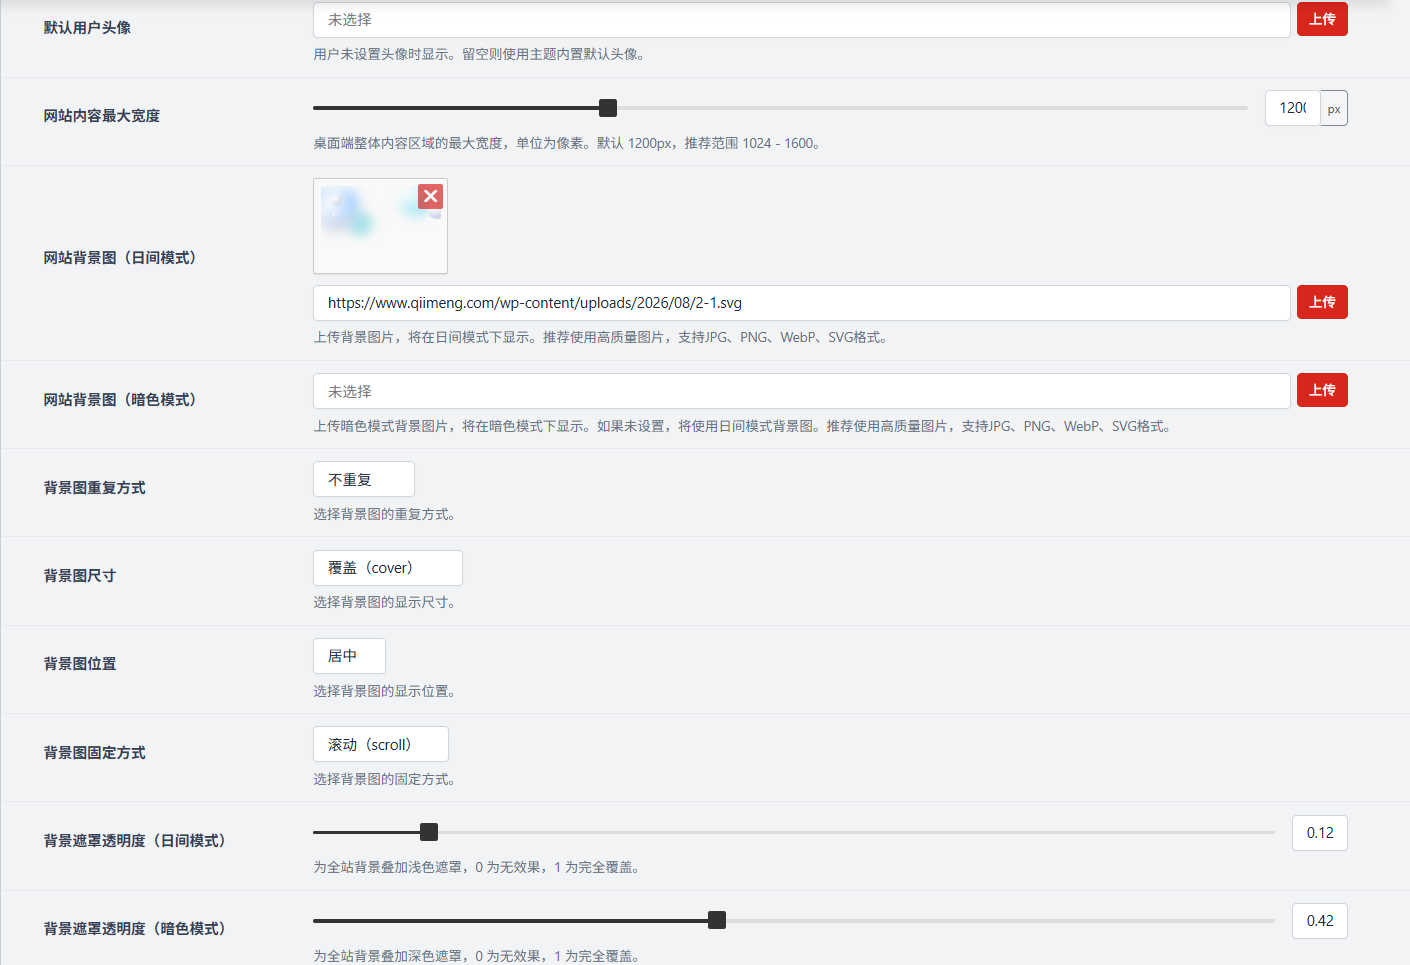1410x965 pixels.
Task: Focus the 网站背景图（暗色模式）input field
Action: tap(801, 391)
